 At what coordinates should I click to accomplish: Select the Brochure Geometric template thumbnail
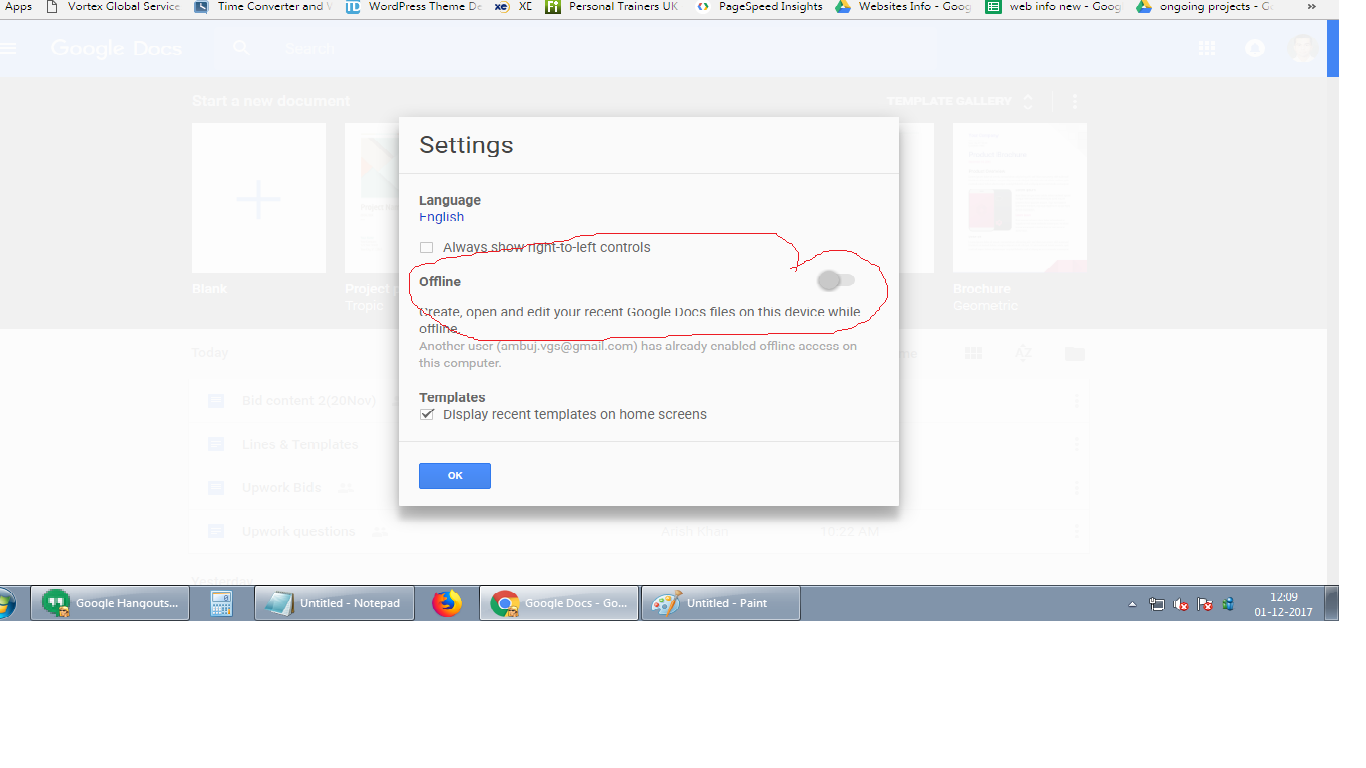1020,198
